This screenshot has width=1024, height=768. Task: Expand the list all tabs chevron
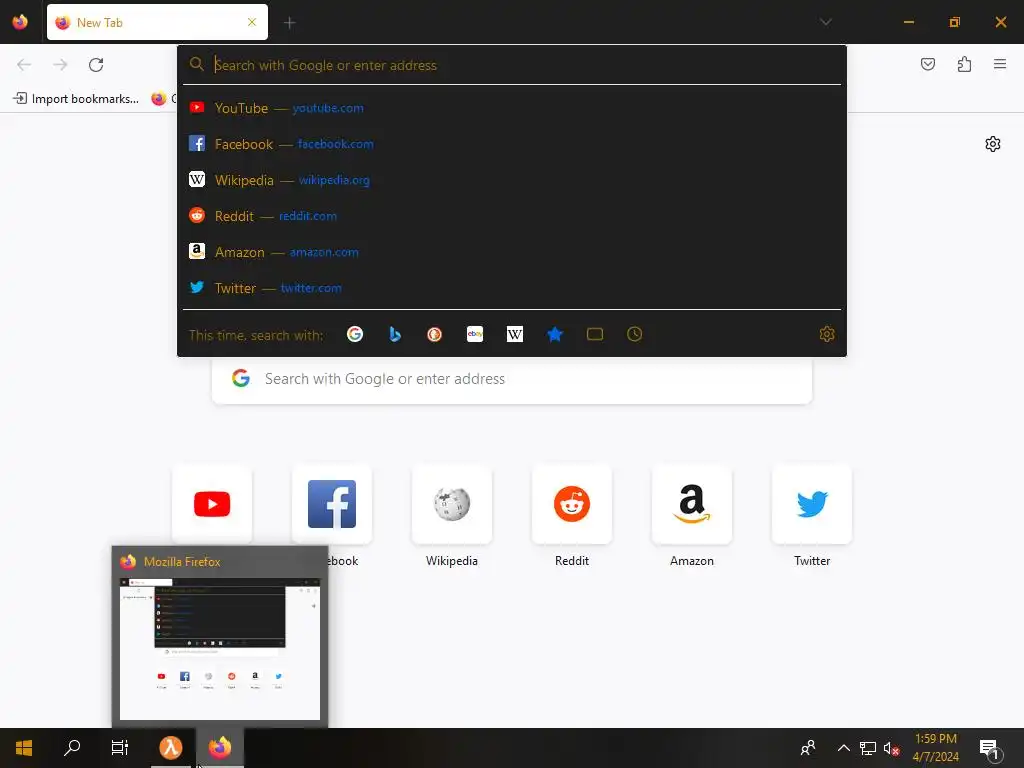[825, 22]
